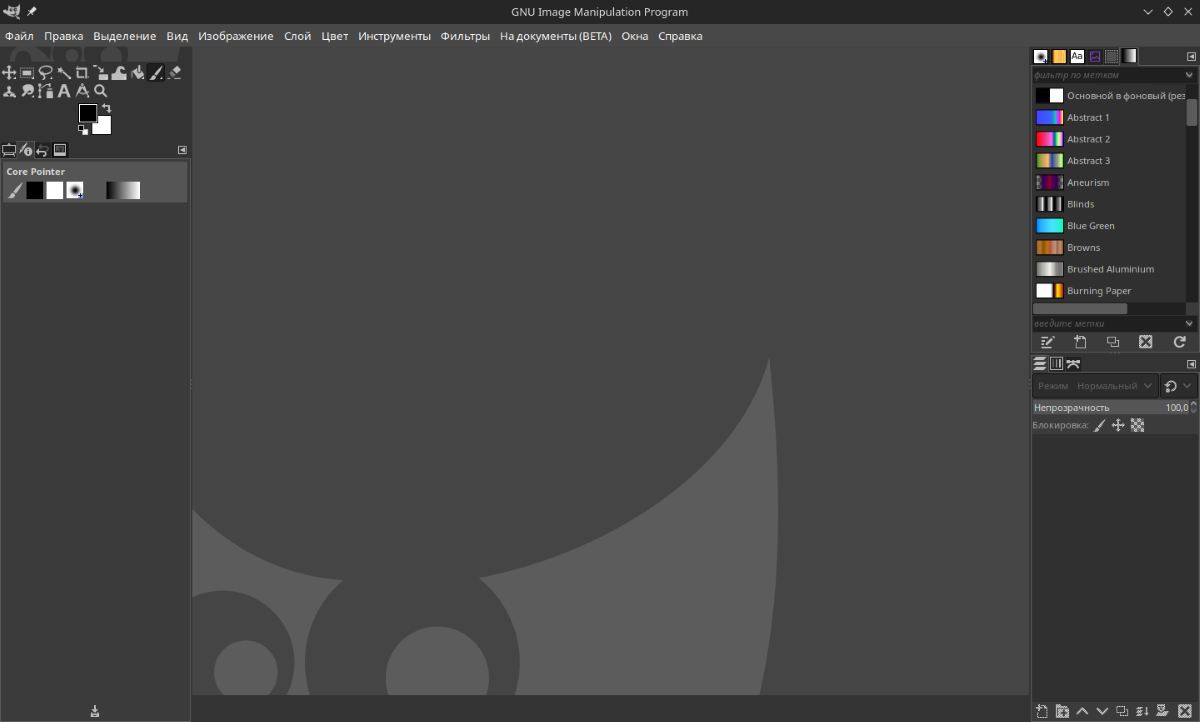Switch to the Device Status tab
The height and width of the screenshot is (722, 1200).
pos(26,150)
